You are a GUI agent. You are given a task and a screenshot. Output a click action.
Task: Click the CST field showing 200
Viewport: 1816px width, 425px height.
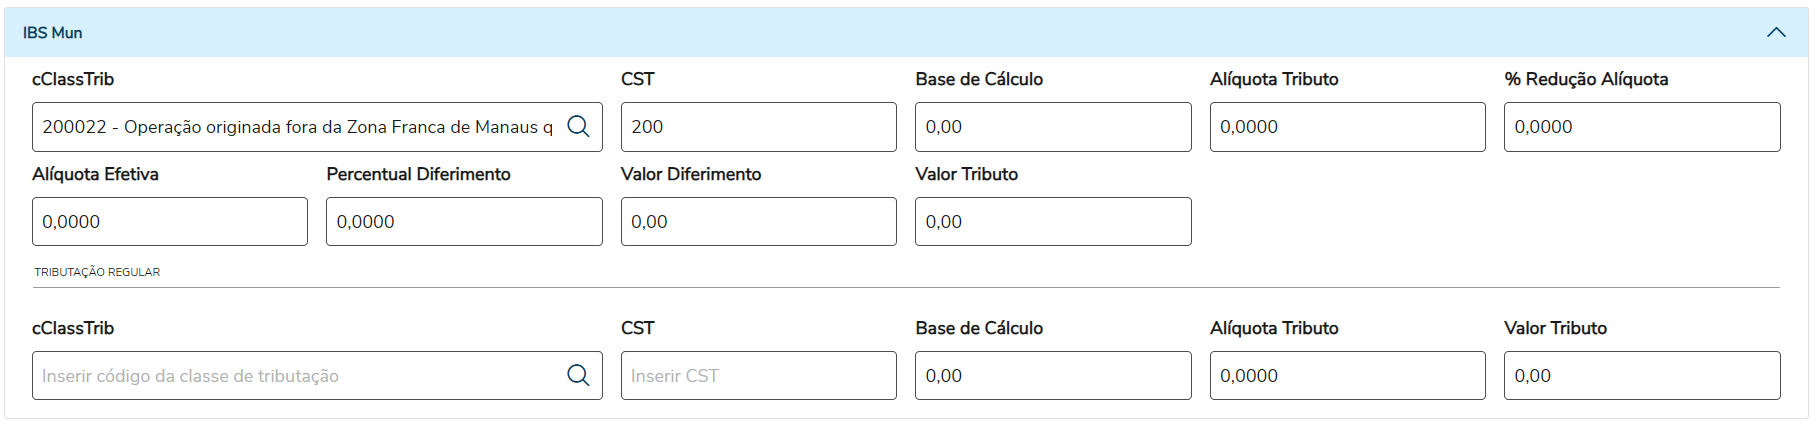[758, 127]
